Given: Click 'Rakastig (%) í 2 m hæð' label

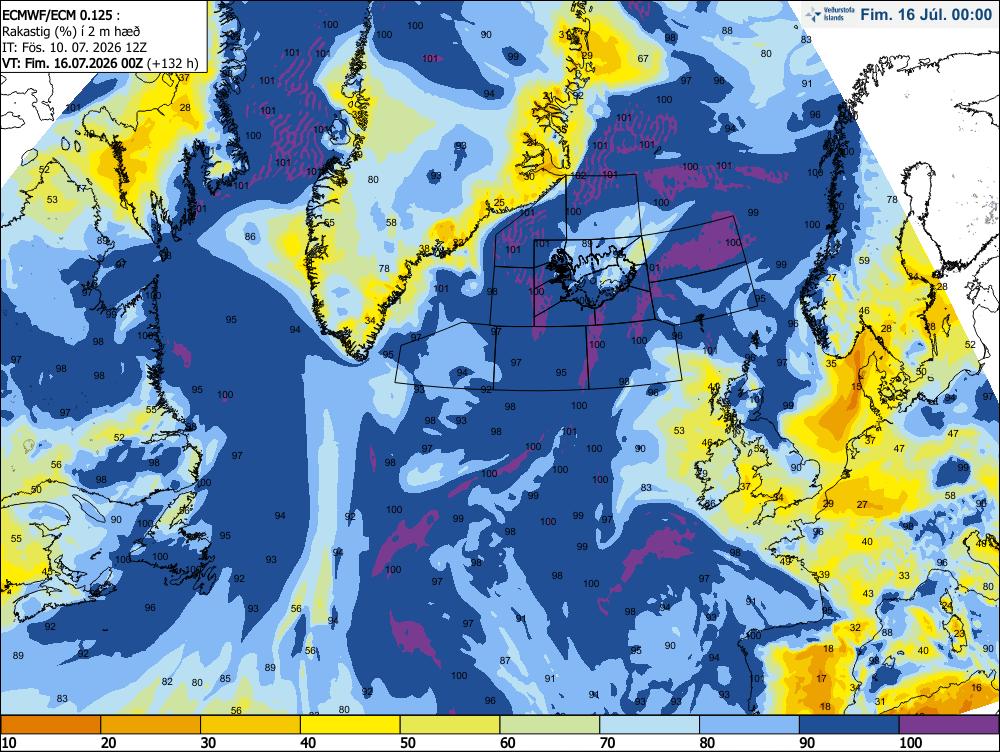Looking at the screenshot, I should [71, 31].
